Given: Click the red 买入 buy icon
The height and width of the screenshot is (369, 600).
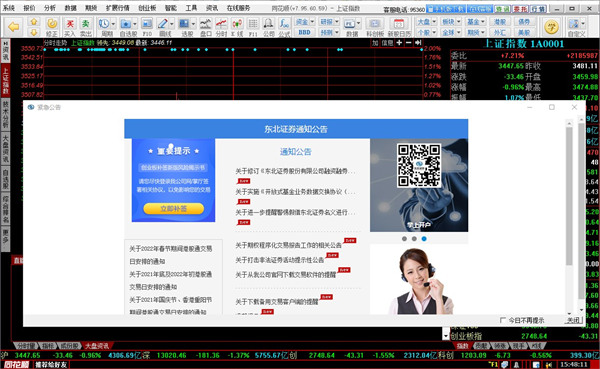Looking at the screenshot, I should click(70, 24).
